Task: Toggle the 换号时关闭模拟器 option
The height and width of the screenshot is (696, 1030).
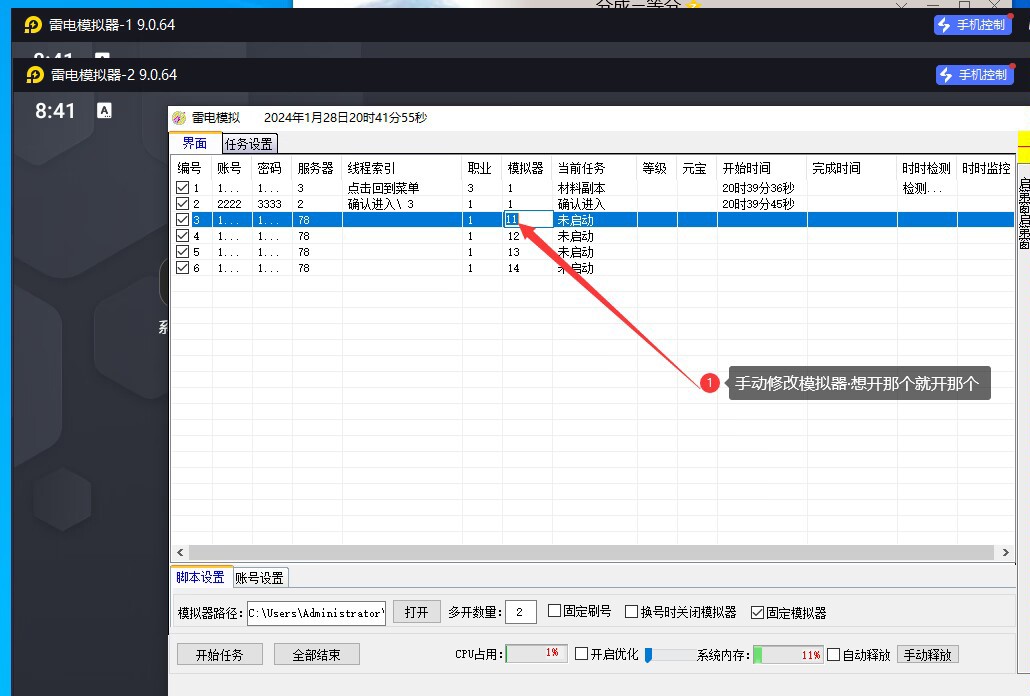Action: coord(631,612)
